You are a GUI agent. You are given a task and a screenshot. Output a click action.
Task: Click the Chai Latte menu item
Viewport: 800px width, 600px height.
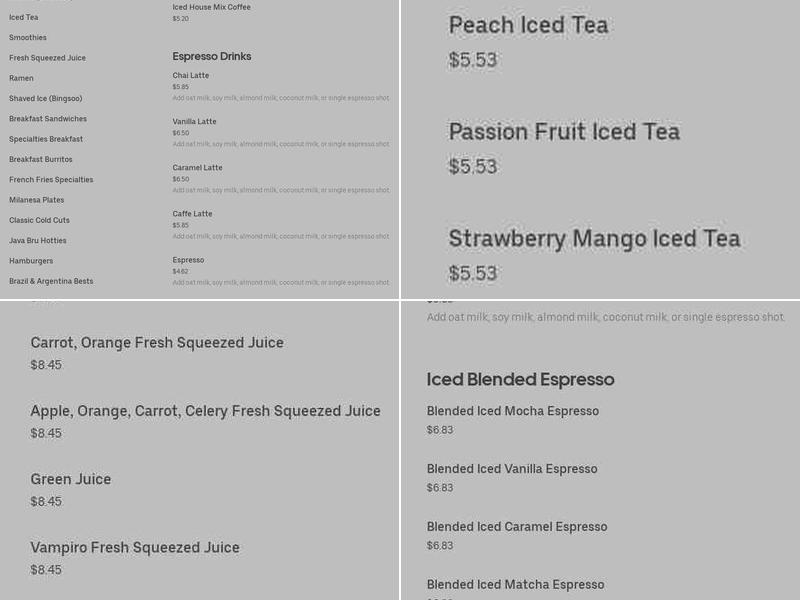point(191,75)
